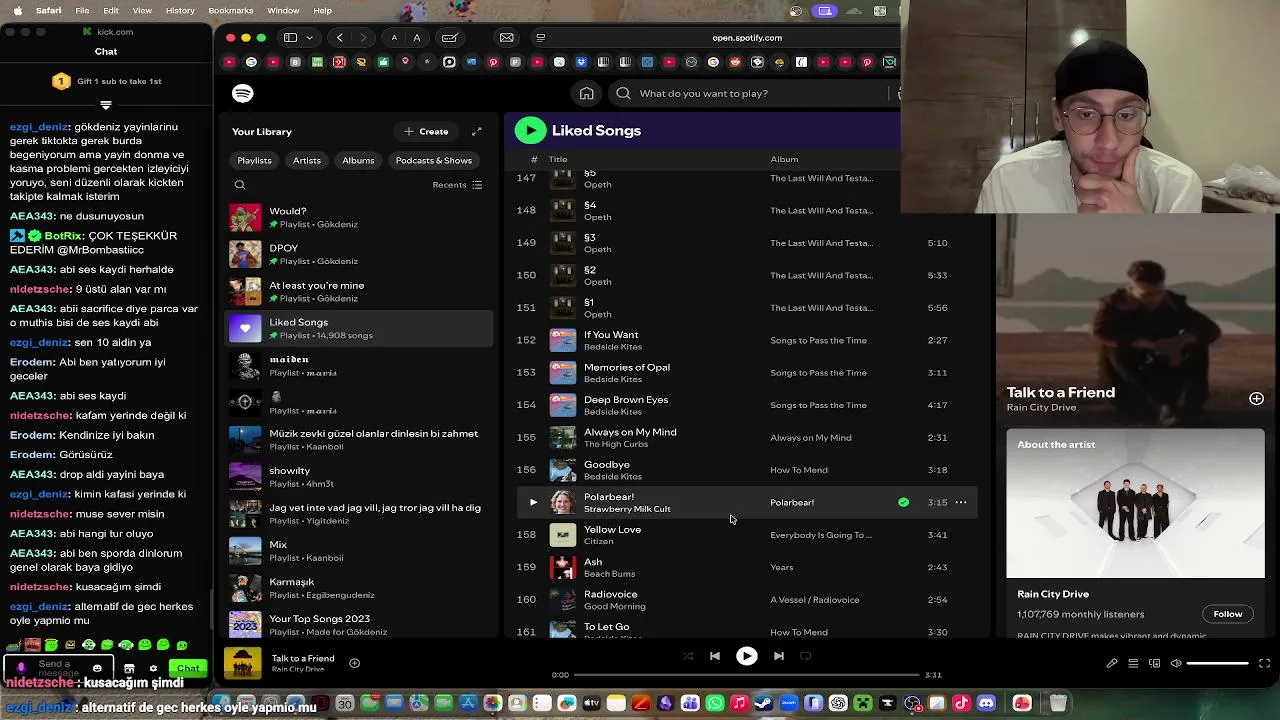1280x720 pixels.
Task: Open the History menu
Action: coord(180,10)
